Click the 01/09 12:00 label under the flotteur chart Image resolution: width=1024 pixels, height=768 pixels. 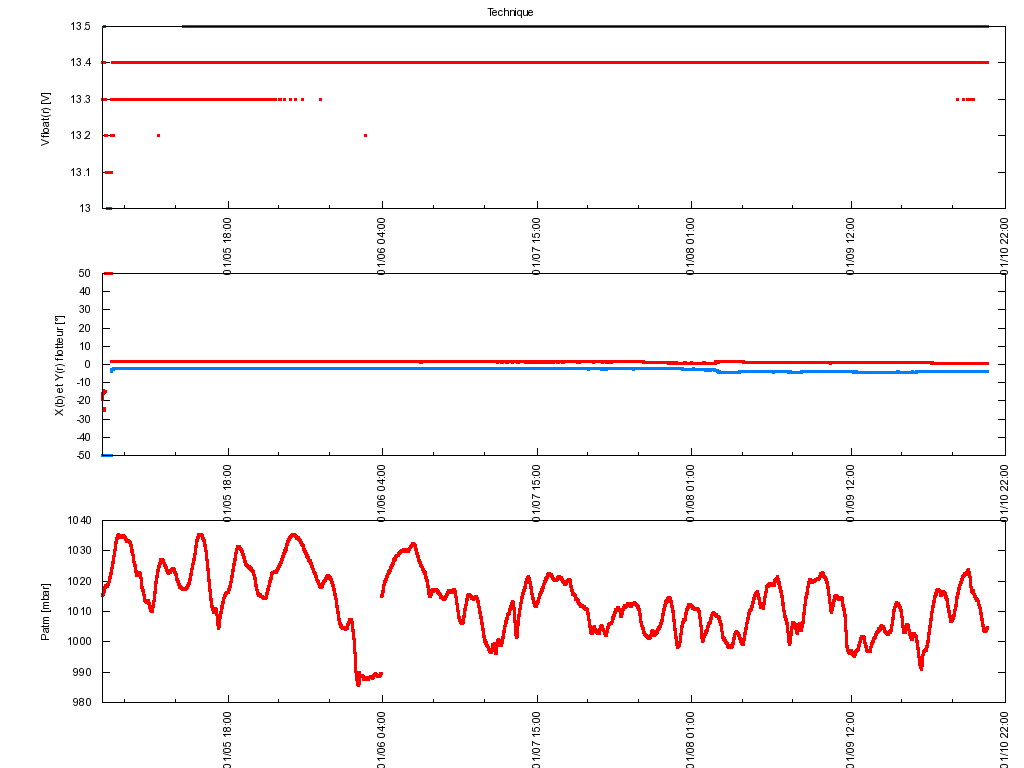tap(851, 491)
